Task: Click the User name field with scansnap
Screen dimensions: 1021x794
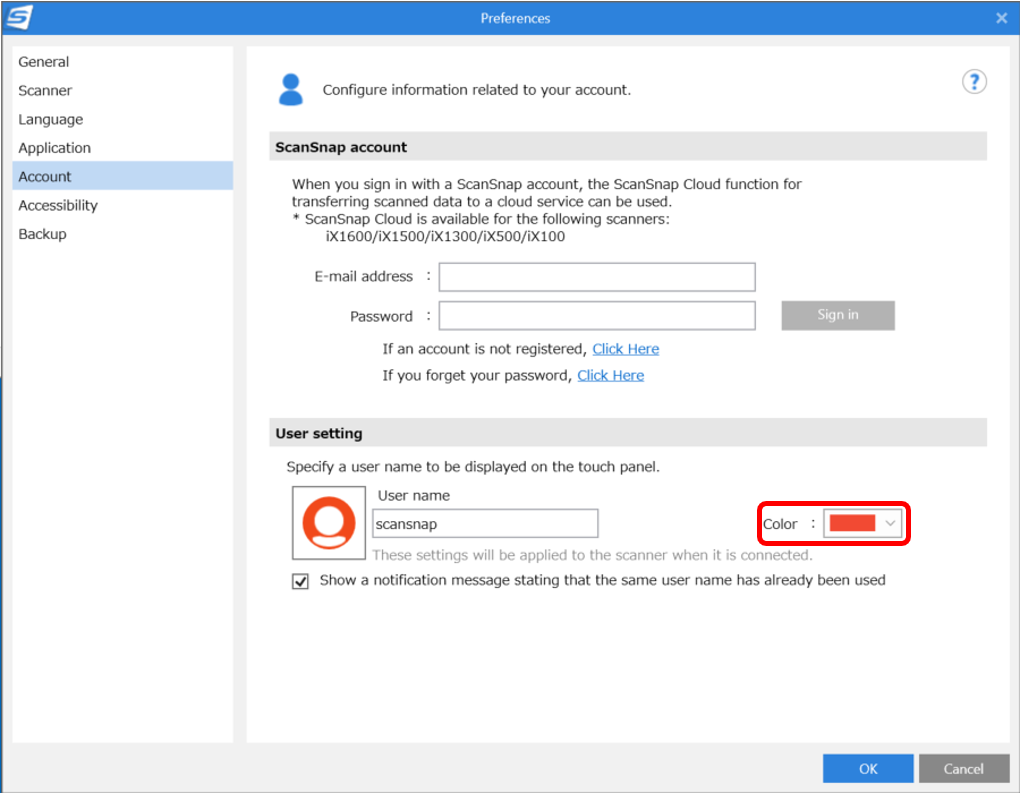Action: (x=484, y=524)
